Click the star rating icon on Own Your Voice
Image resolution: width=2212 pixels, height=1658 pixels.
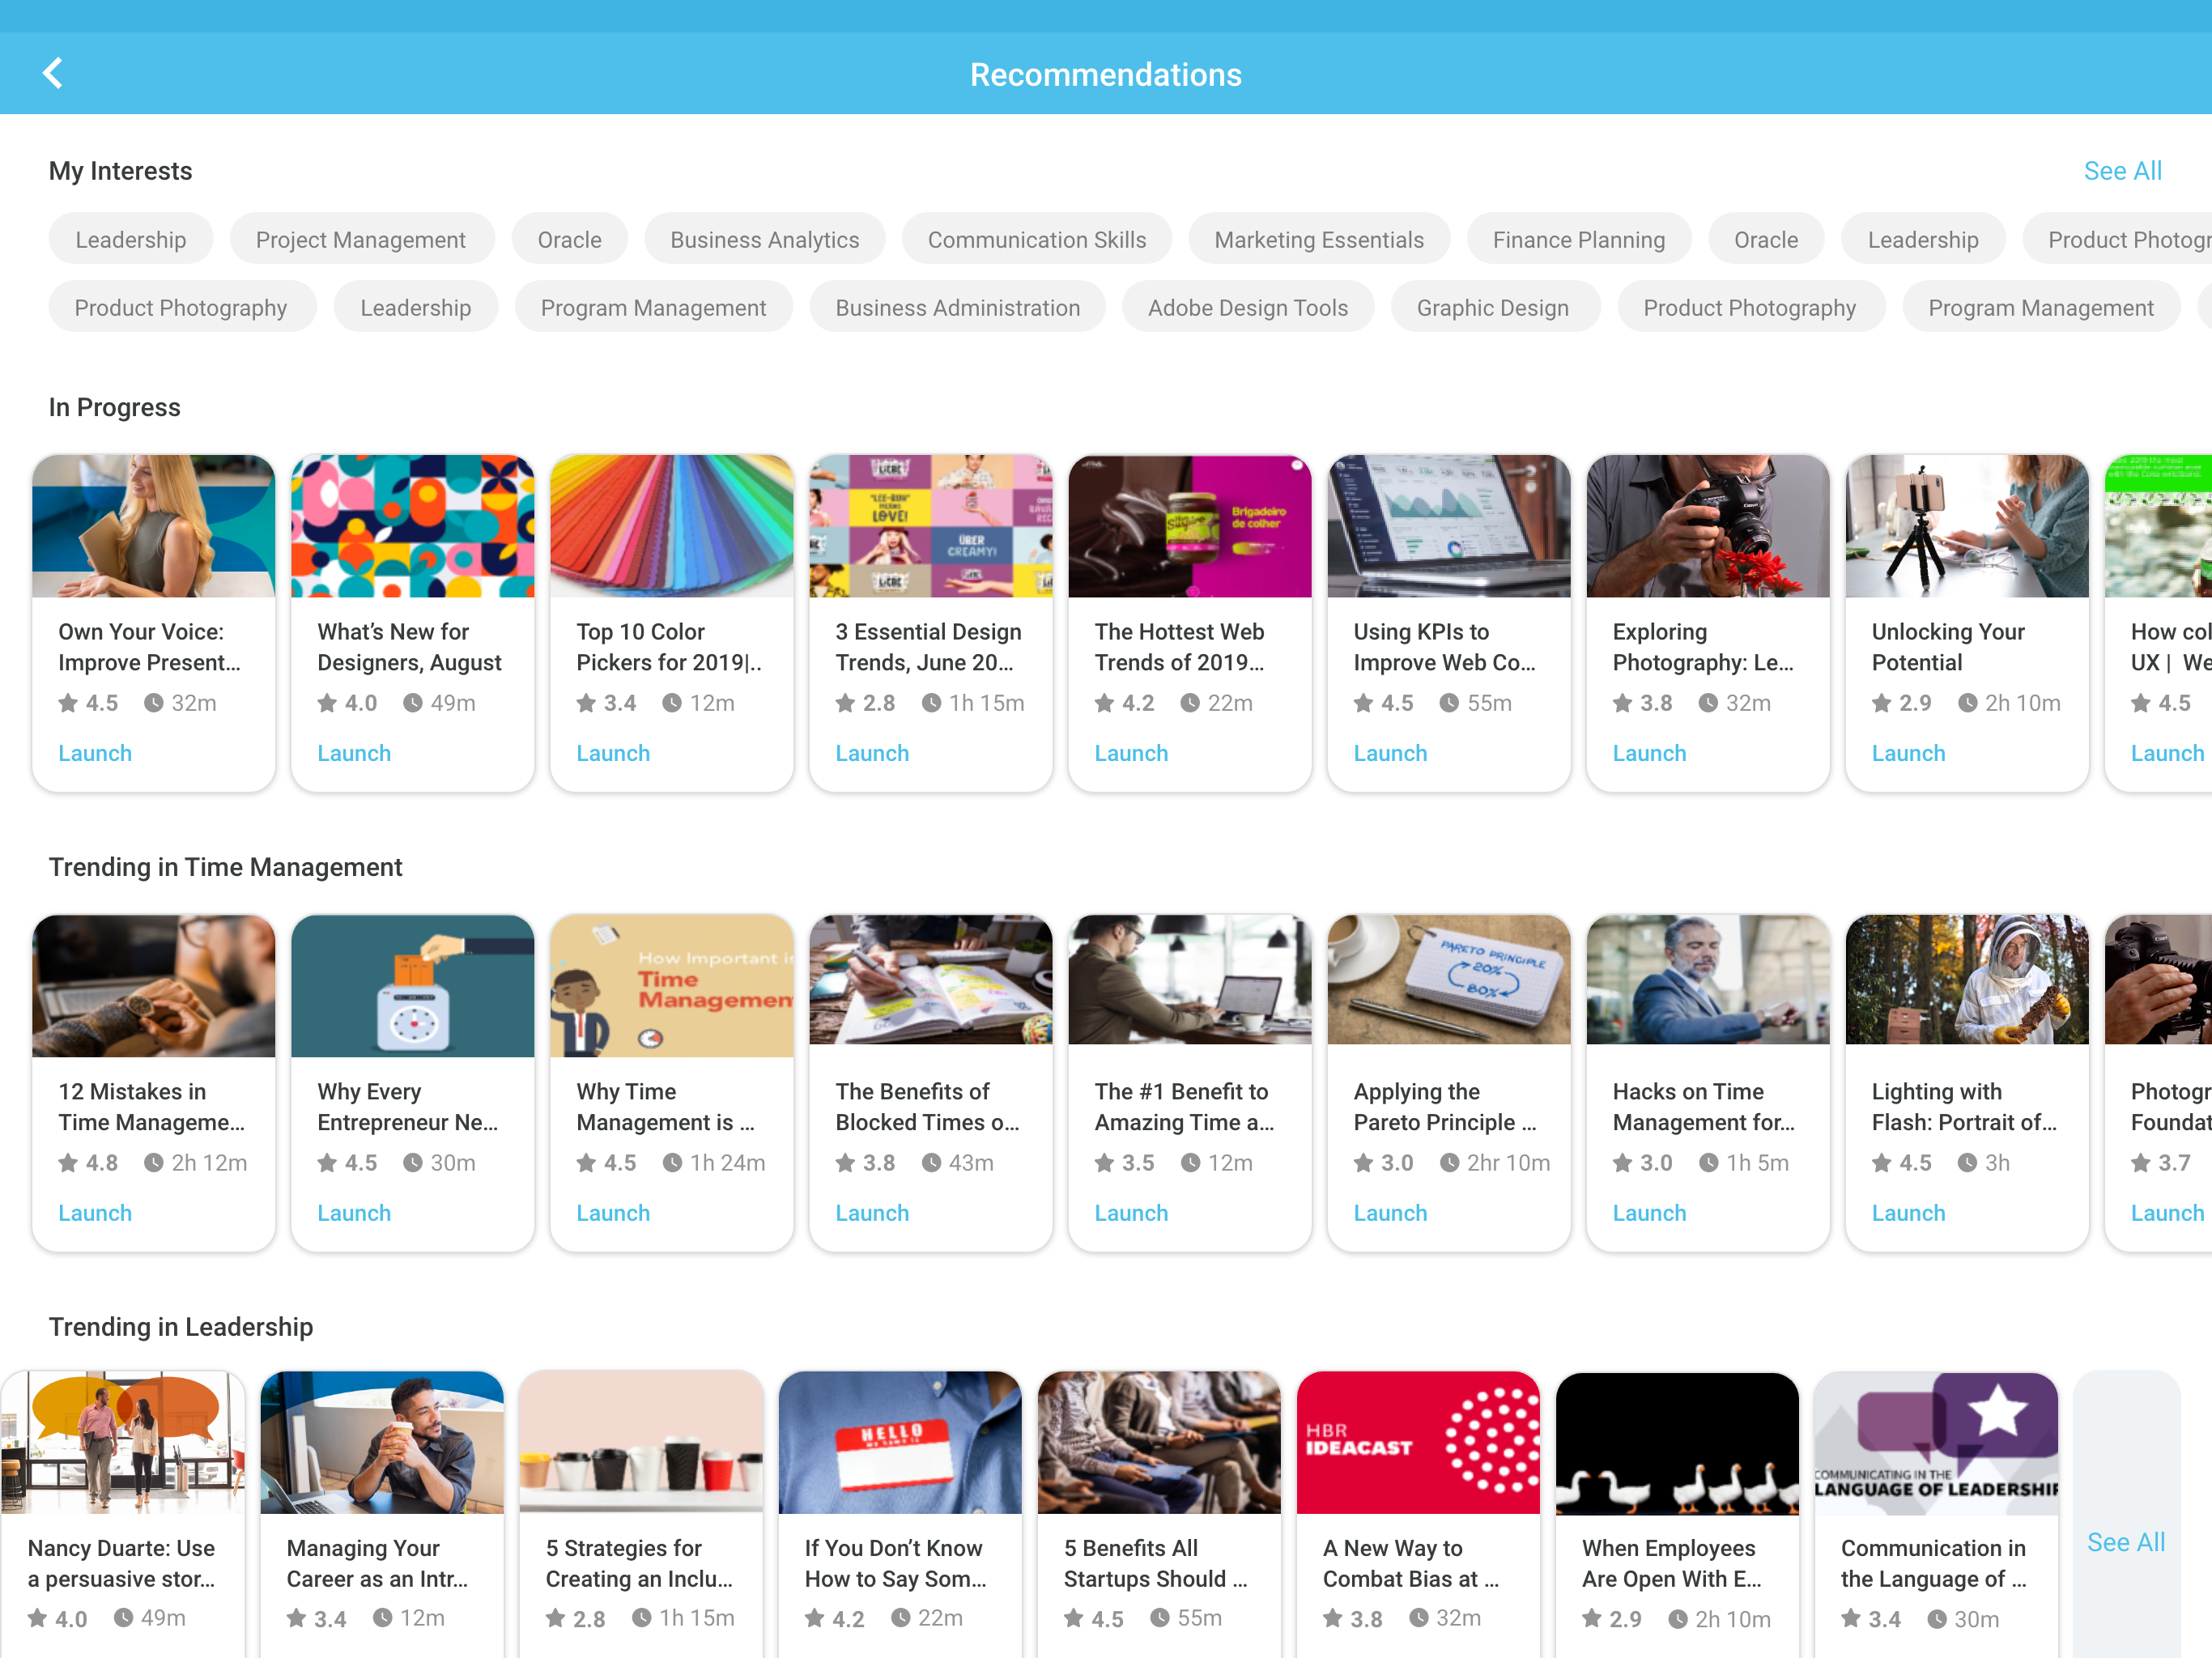(68, 703)
